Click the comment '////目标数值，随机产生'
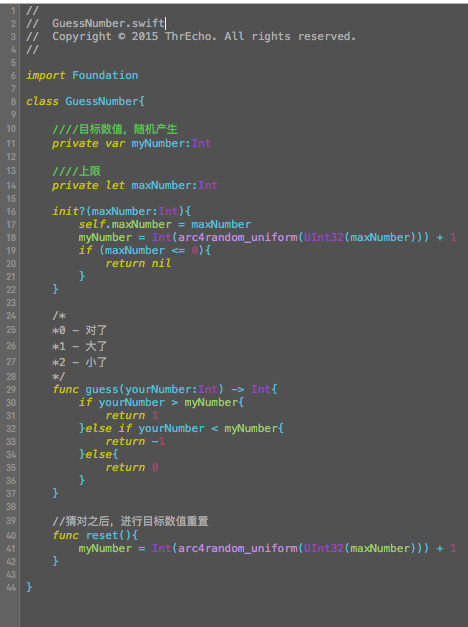468x627 pixels. (x=115, y=129)
